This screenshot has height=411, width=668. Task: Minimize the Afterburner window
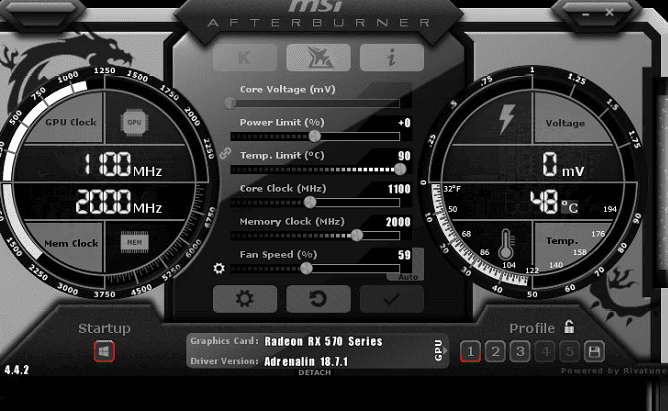(x=586, y=14)
